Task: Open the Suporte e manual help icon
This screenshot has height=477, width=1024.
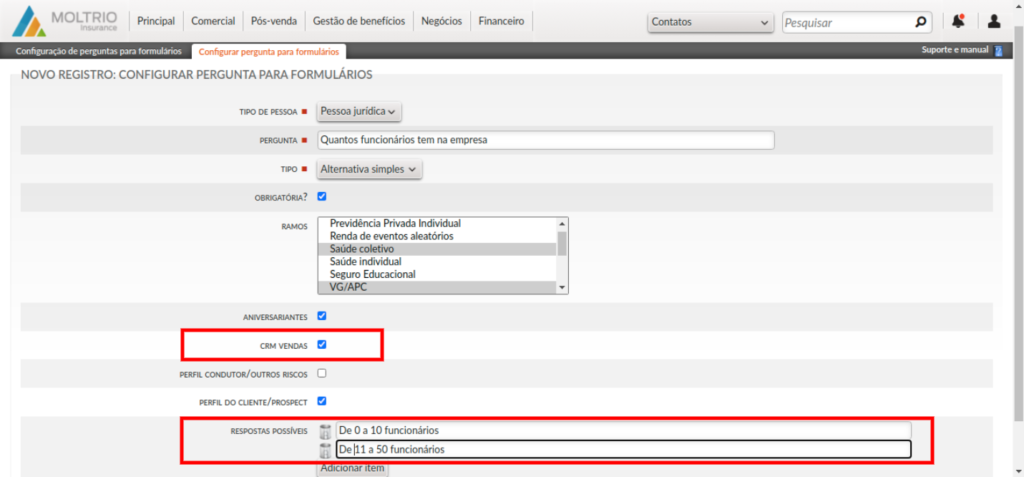Action: [997, 50]
